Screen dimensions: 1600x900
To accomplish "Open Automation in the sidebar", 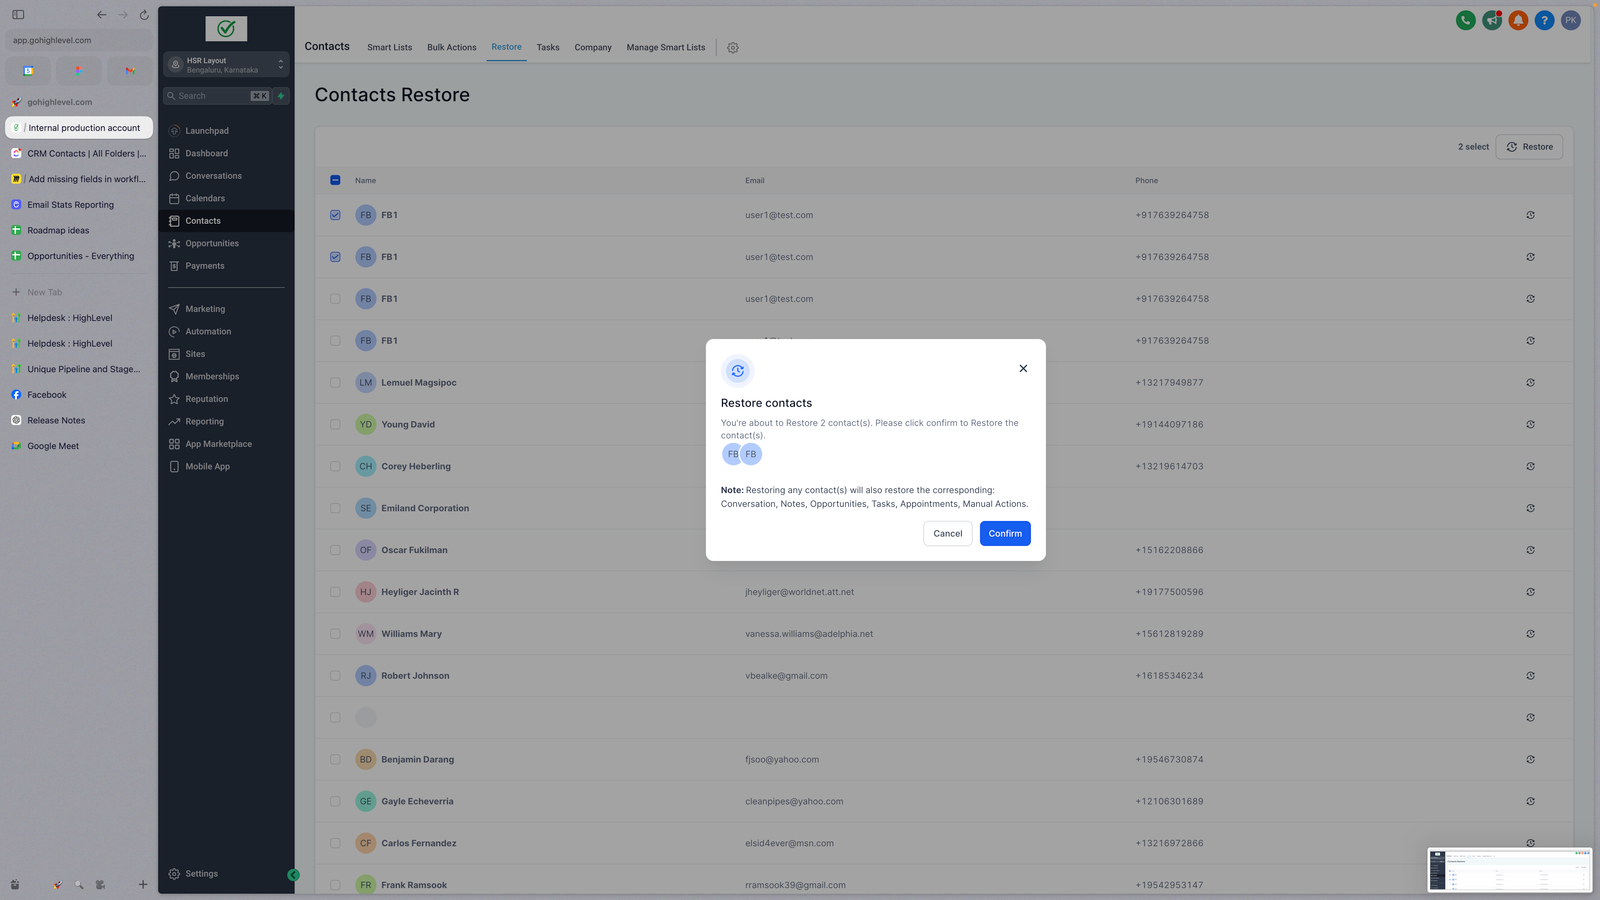I will tap(208, 332).
